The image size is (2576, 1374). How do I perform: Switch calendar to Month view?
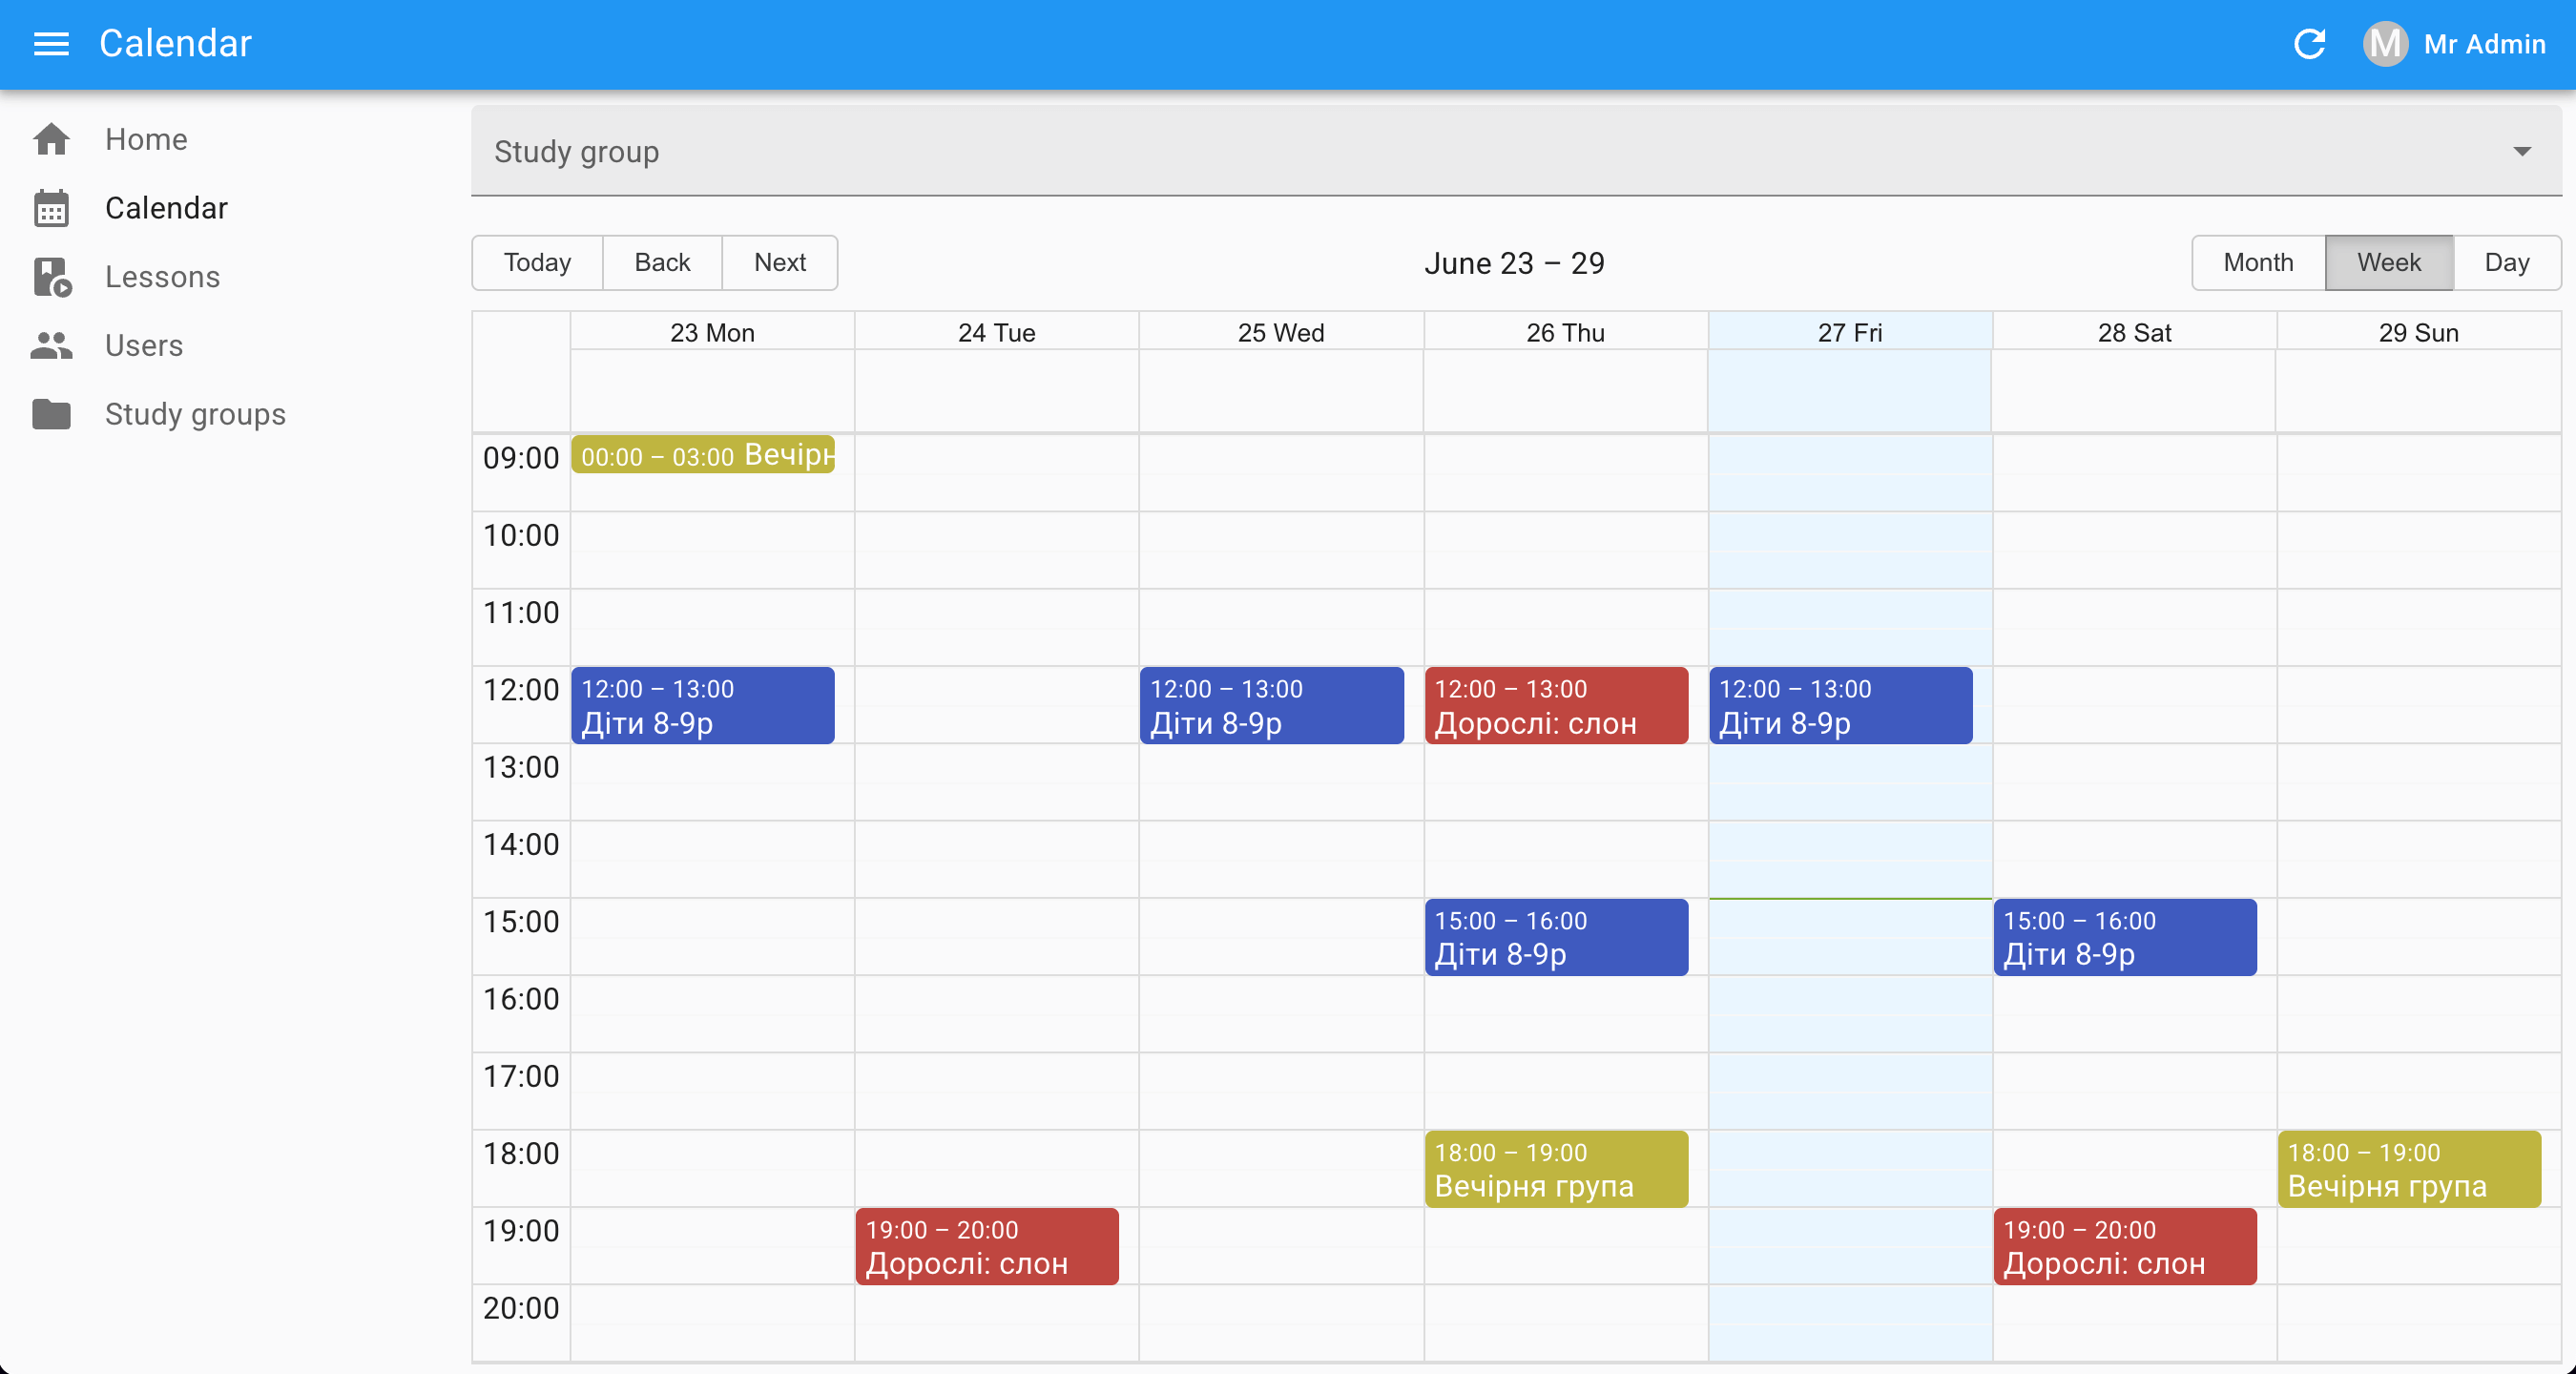(2257, 263)
